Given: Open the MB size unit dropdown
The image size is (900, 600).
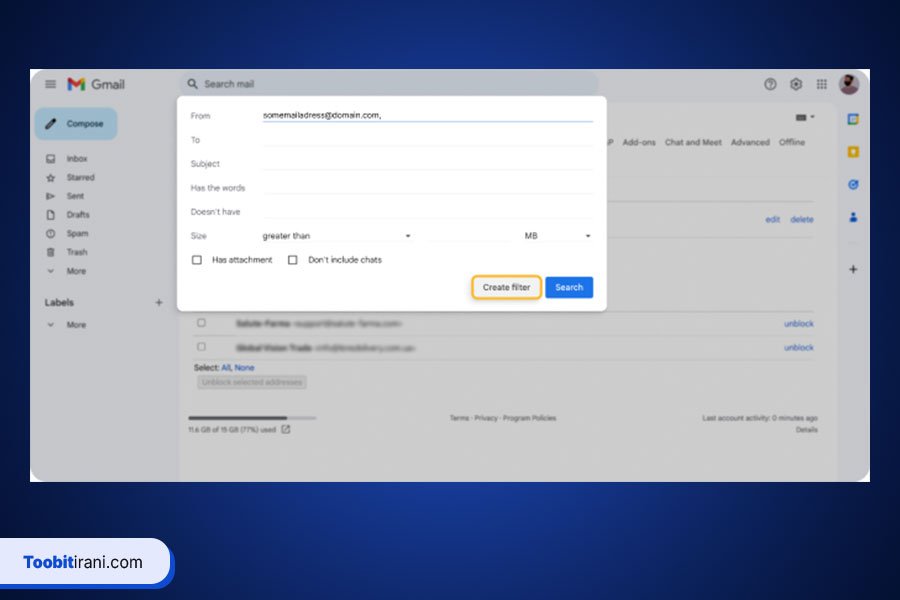Looking at the screenshot, I should tap(557, 236).
